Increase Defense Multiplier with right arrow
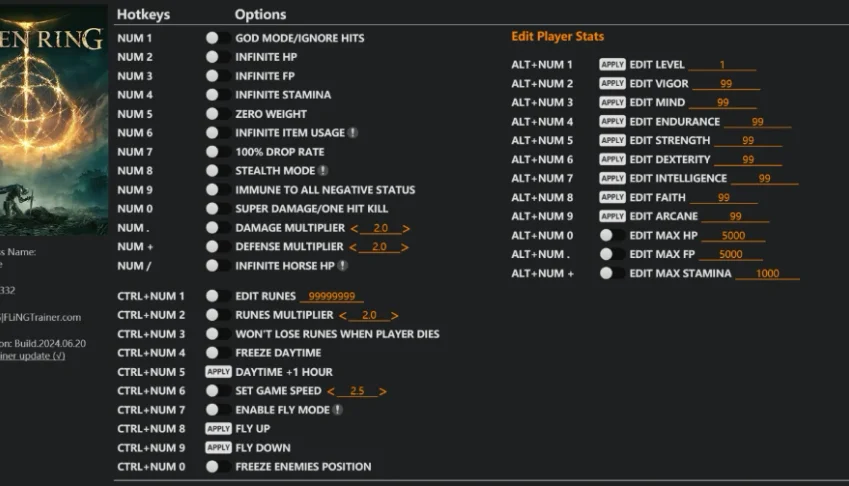The width and height of the screenshot is (849, 486). 404,247
